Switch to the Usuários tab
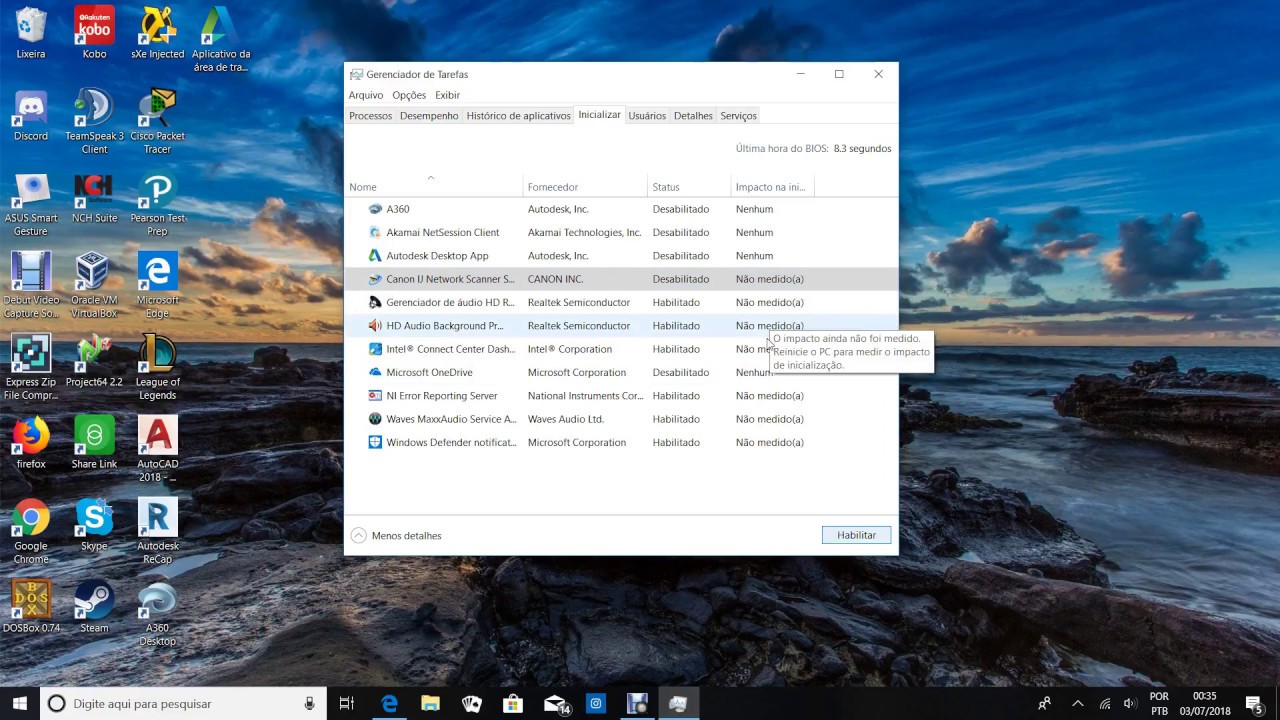 647,115
